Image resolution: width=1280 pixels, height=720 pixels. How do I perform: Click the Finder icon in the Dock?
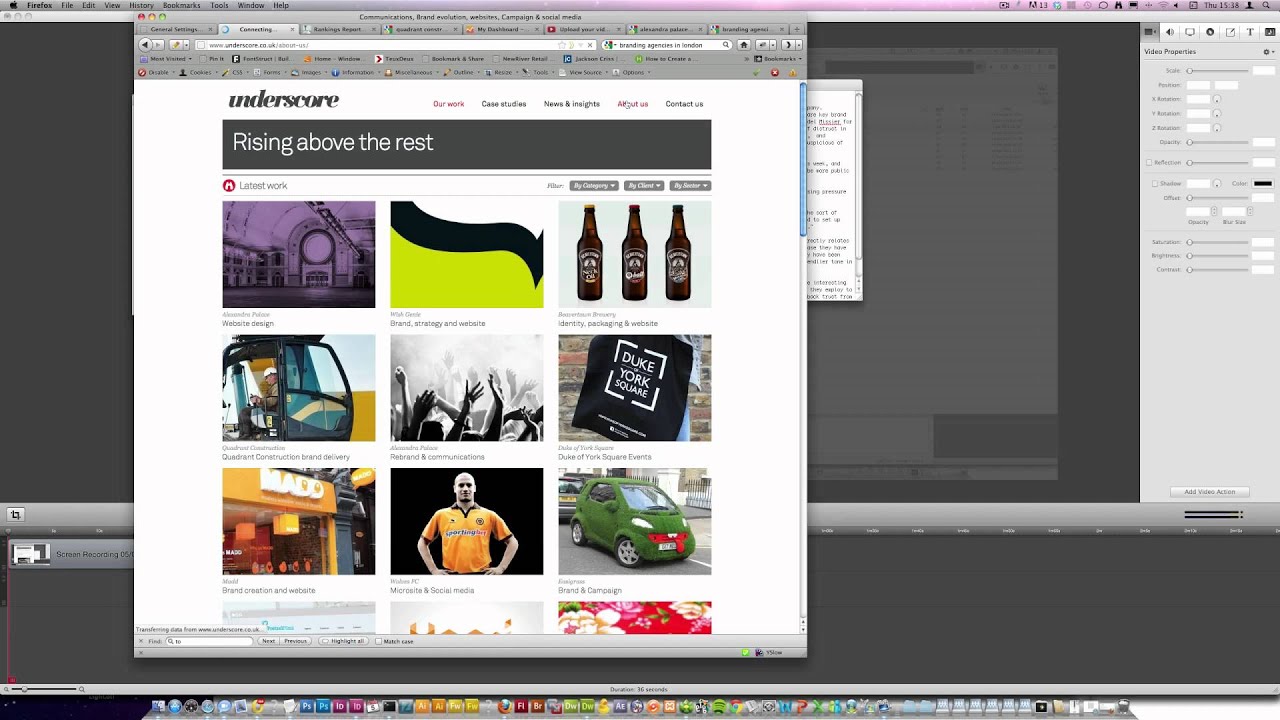click(x=159, y=707)
